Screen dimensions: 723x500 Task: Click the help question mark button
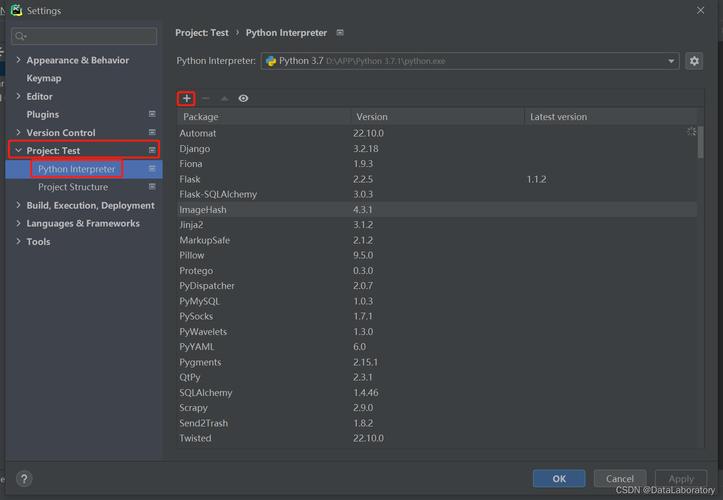(x=24, y=478)
